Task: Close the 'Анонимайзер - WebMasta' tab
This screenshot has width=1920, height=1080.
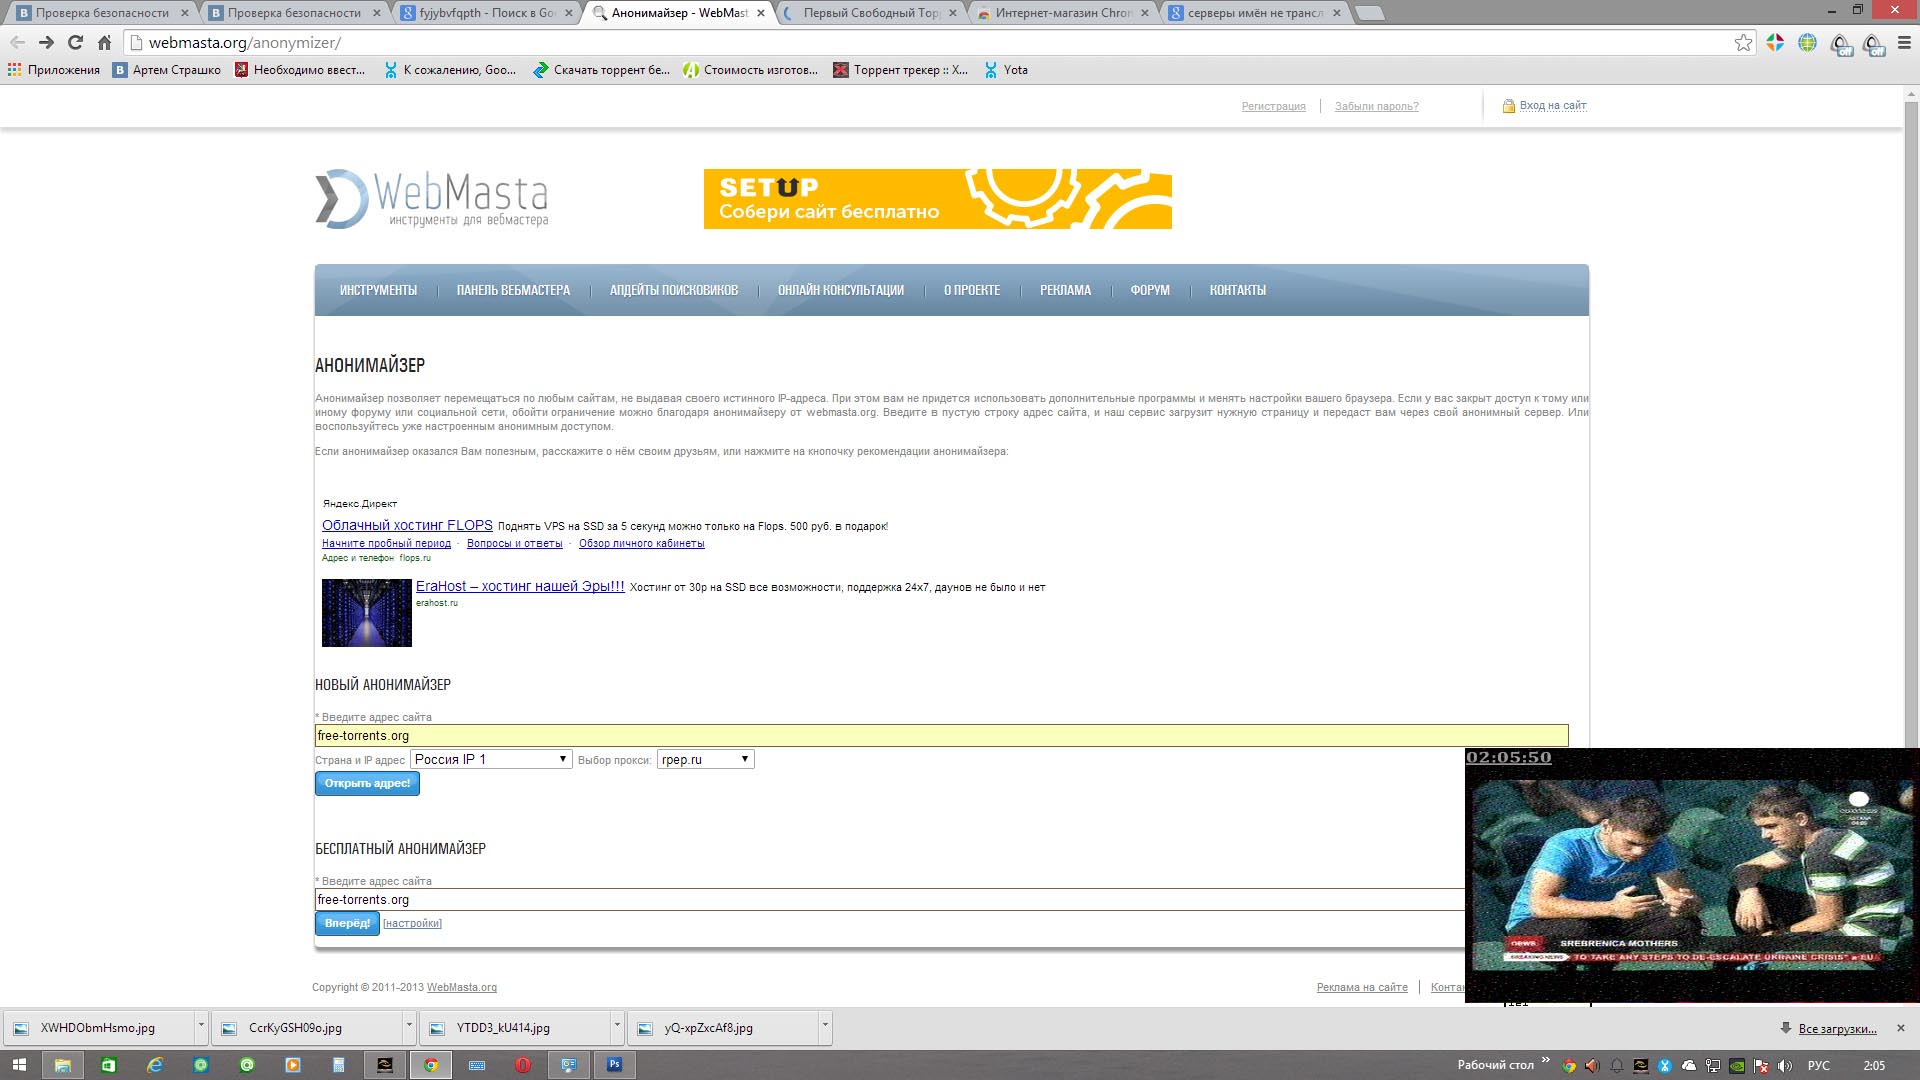Action: (x=761, y=13)
